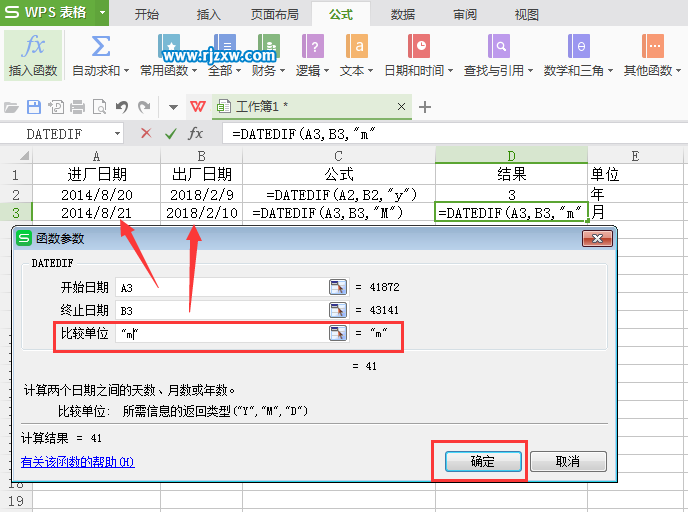Select the 进厂日期 header cell
This screenshot has height=512, width=688.
tap(97, 174)
